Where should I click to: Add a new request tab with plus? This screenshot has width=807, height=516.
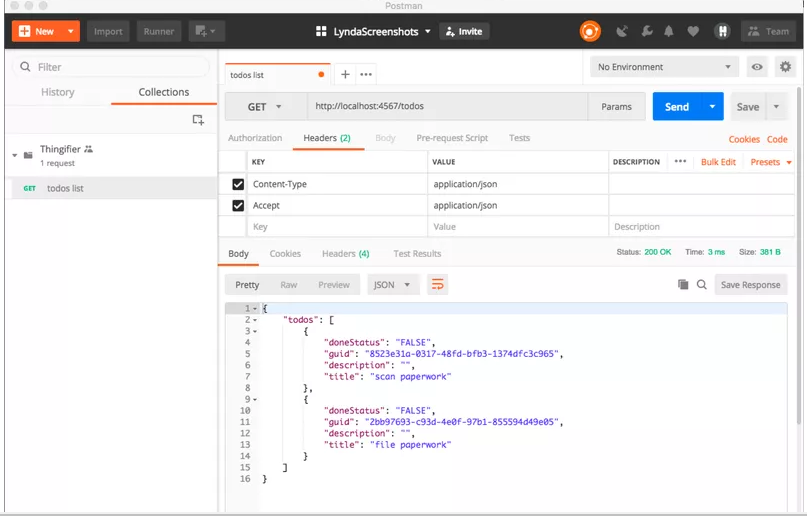pyautogui.click(x=345, y=75)
